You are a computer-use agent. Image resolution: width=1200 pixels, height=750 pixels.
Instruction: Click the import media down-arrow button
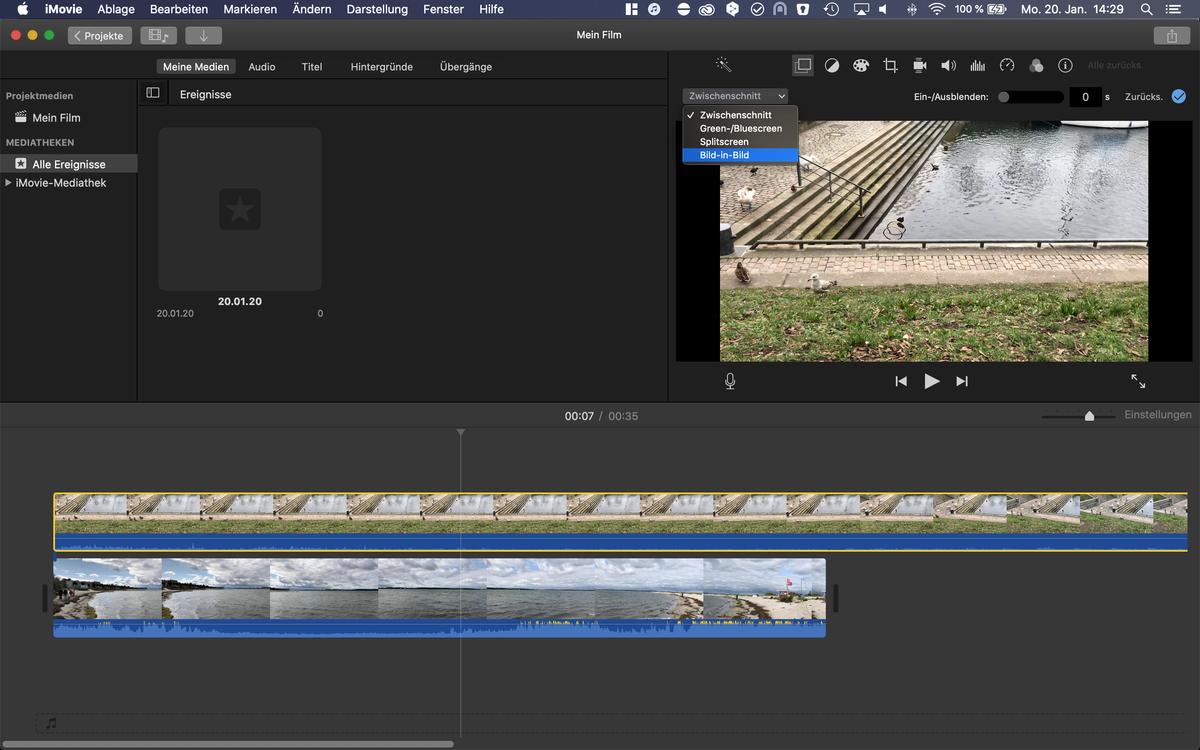tap(203, 35)
